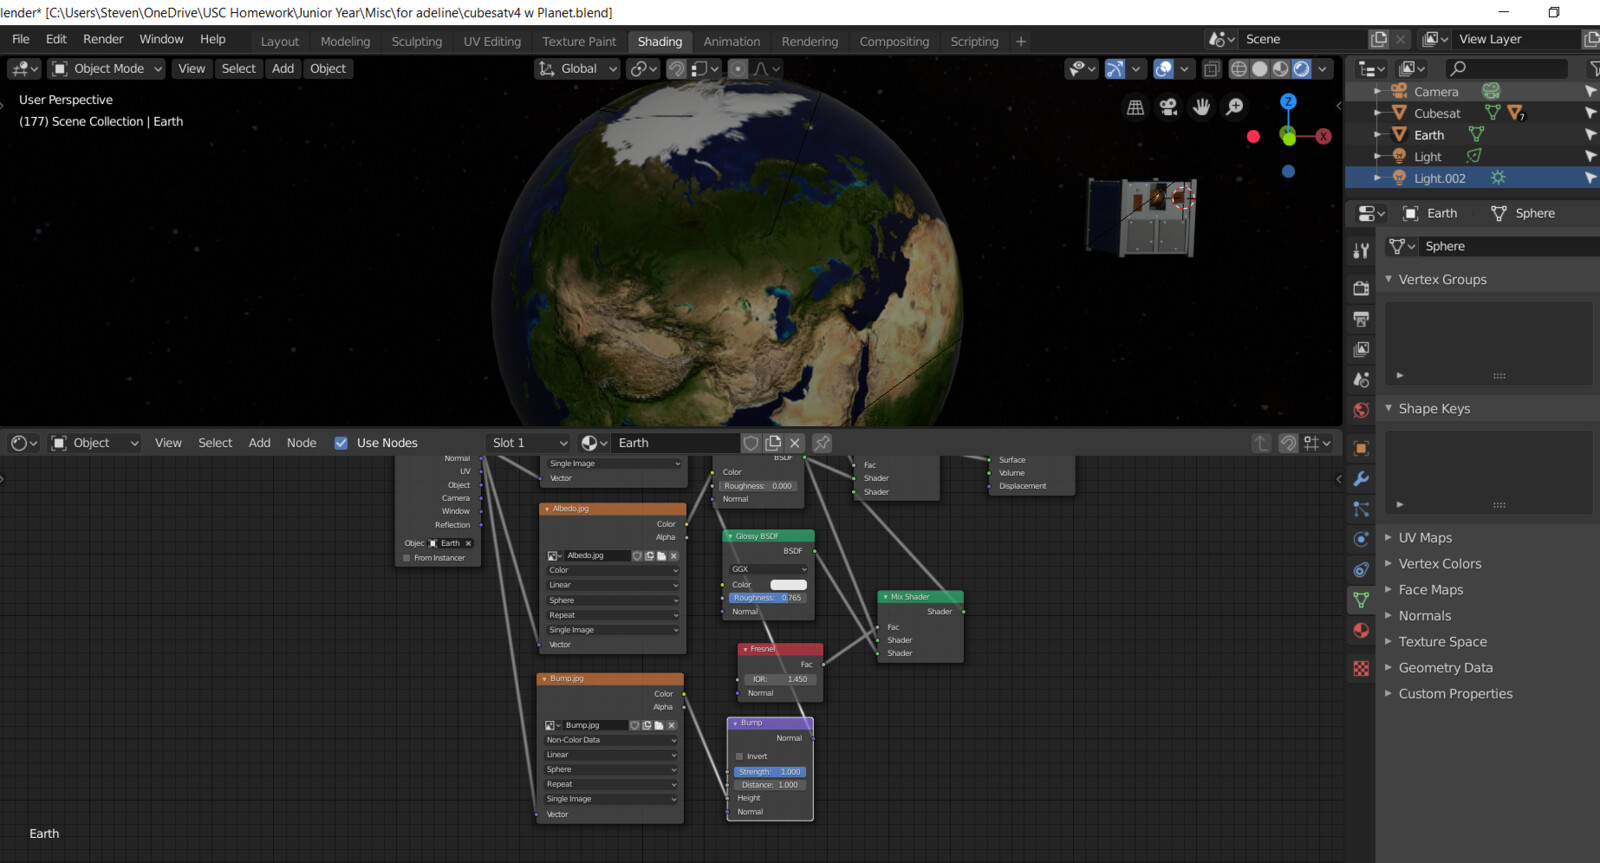Toggle proportional editing in viewport header

737,69
